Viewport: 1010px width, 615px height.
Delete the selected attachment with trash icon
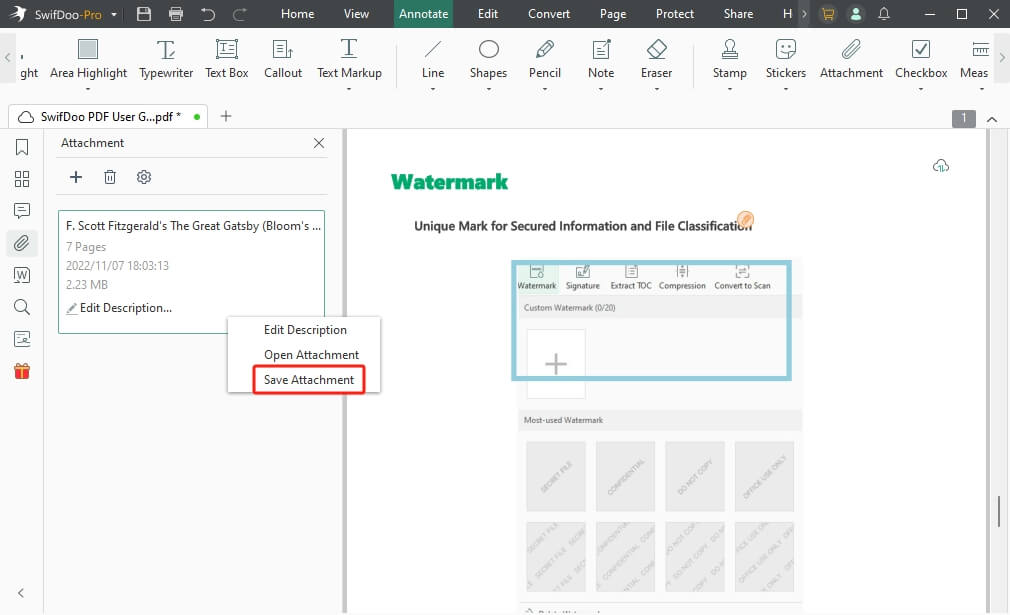pyautogui.click(x=110, y=177)
